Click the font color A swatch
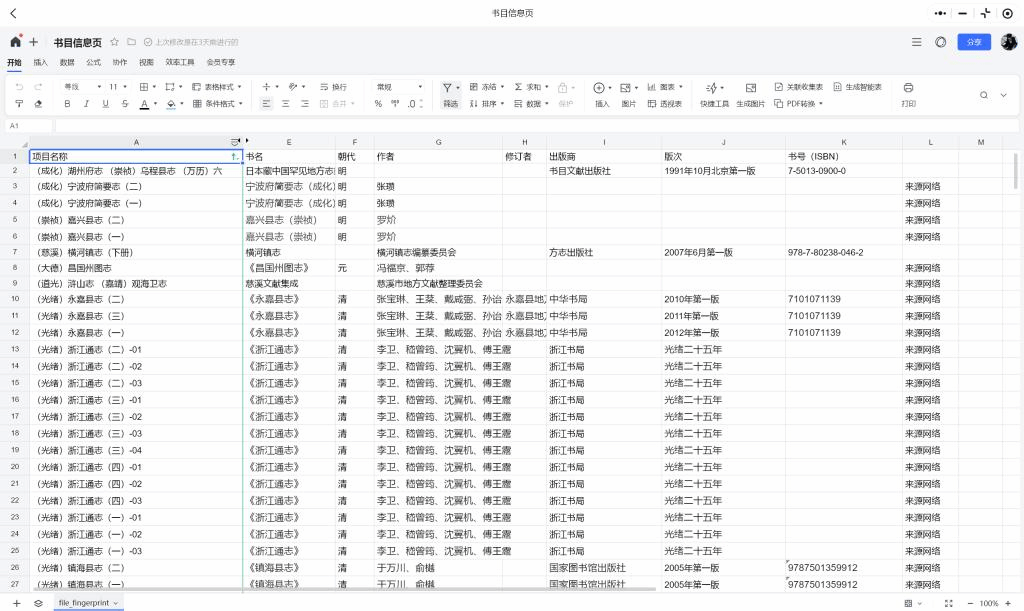 [143, 103]
